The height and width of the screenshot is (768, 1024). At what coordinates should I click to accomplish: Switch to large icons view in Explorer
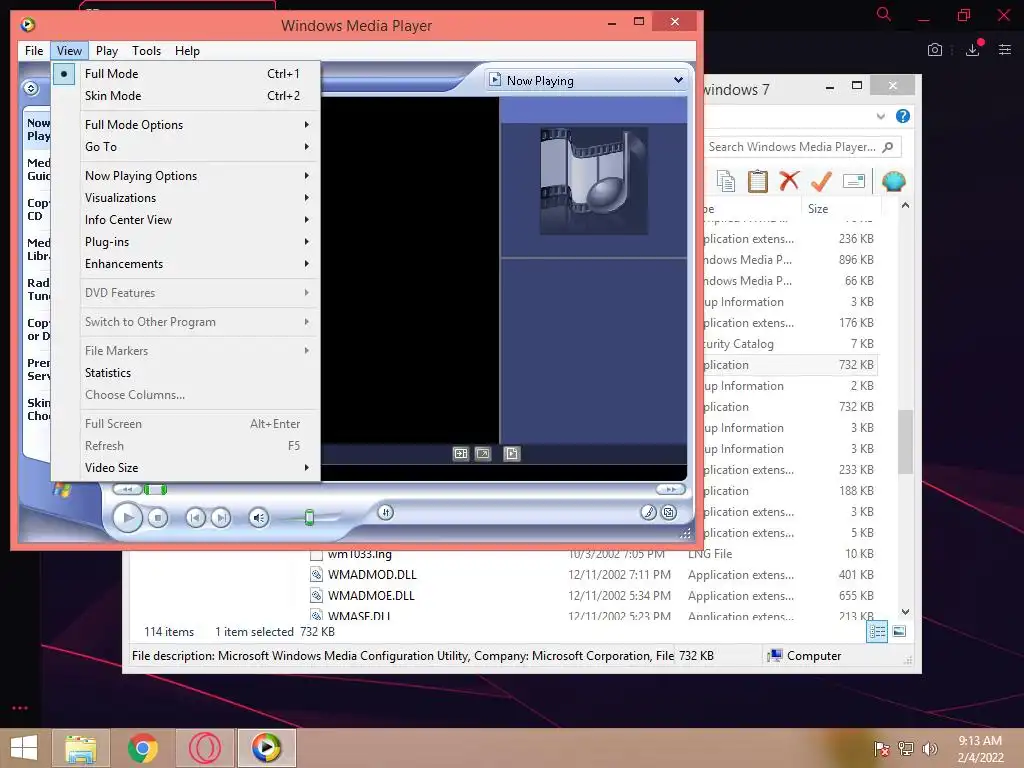899,632
